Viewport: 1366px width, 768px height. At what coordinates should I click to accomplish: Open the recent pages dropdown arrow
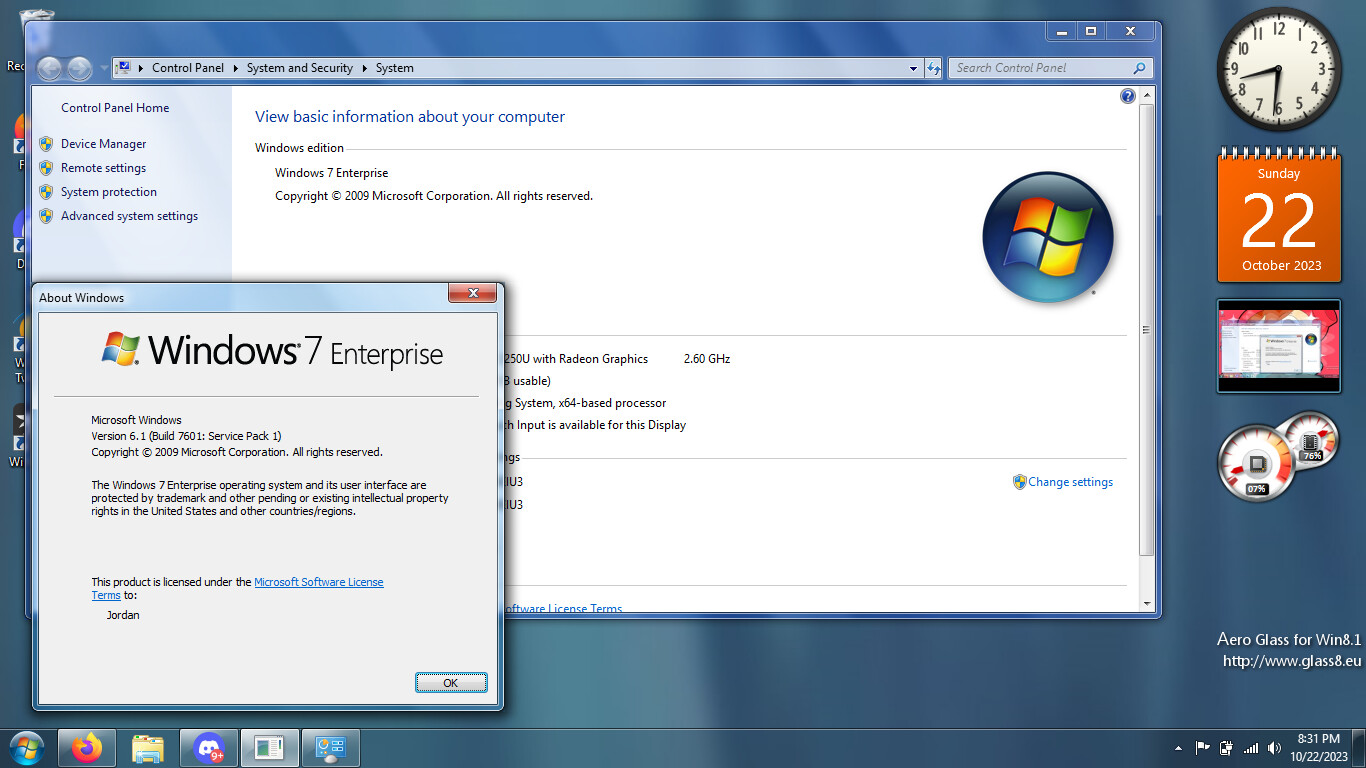tap(103, 69)
